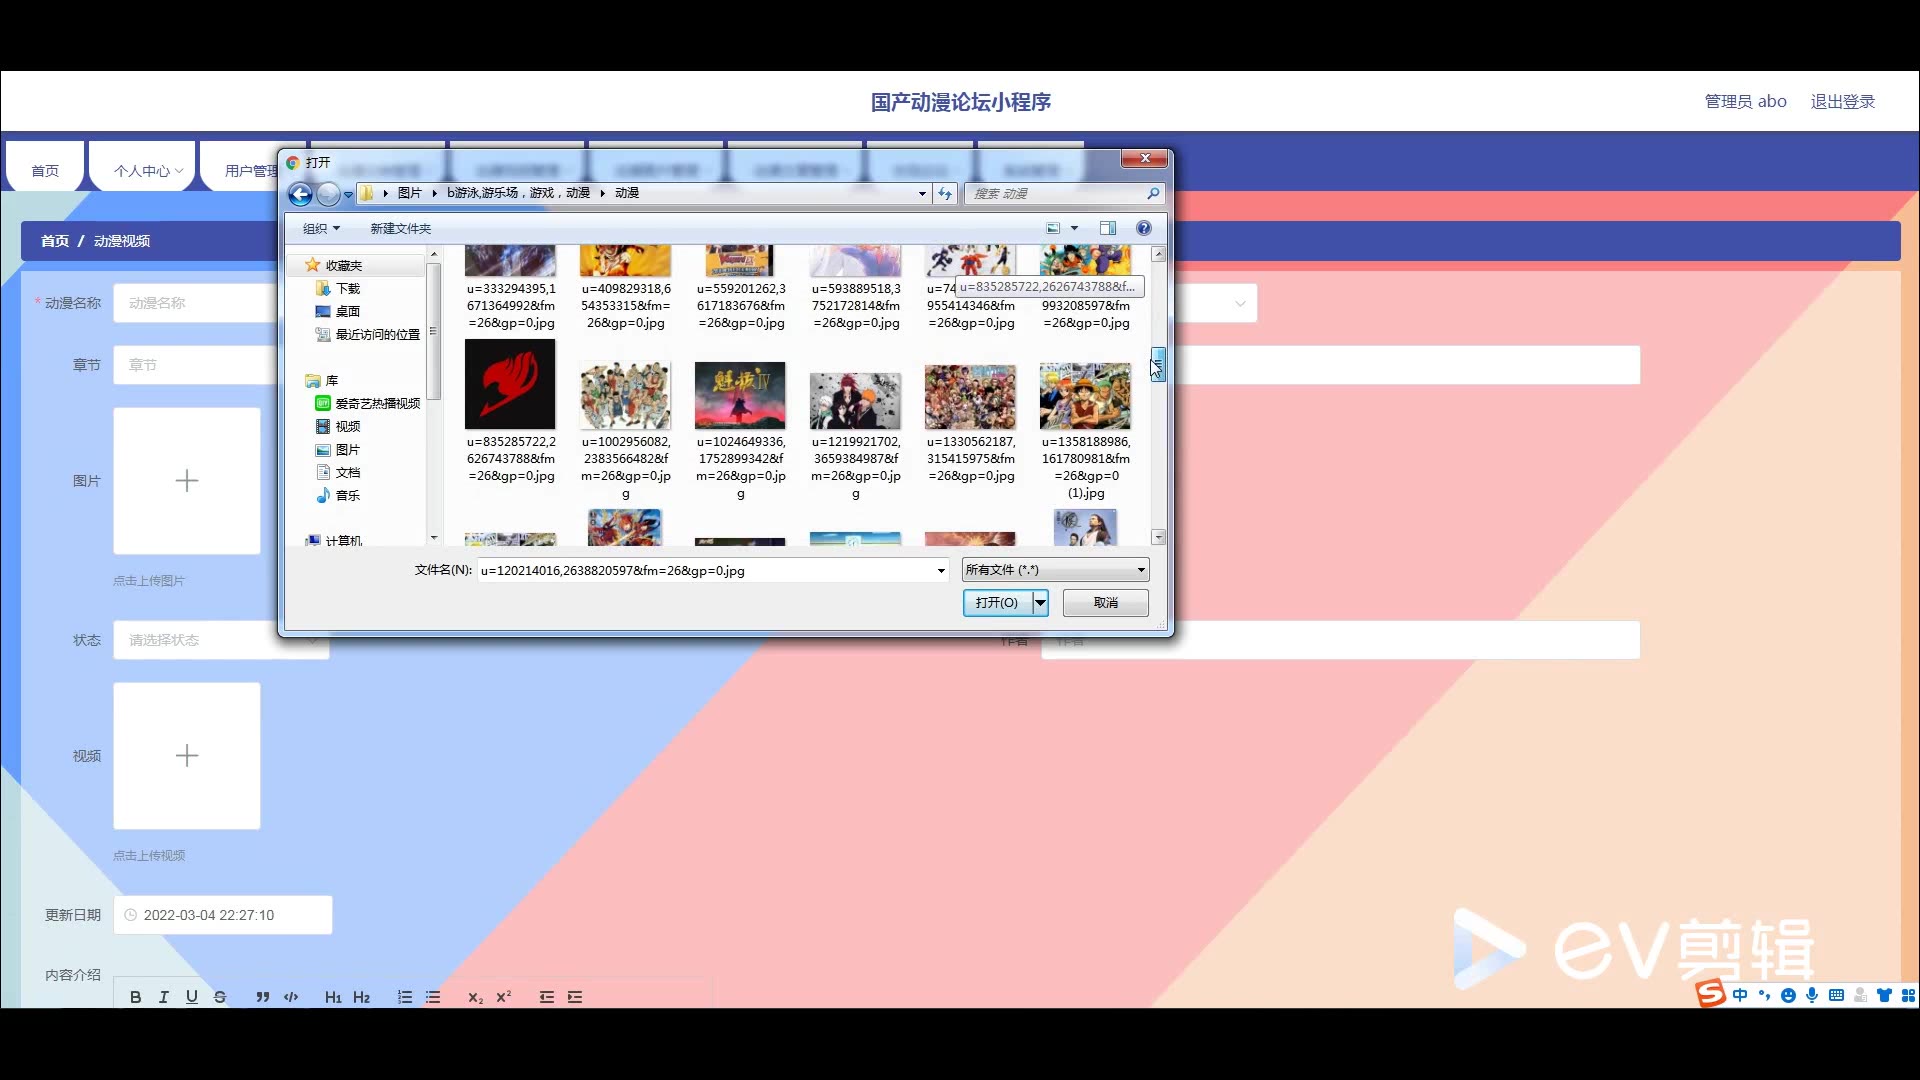Click the forward navigation arrow in dialog
The image size is (1920, 1080).
[x=328, y=194]
